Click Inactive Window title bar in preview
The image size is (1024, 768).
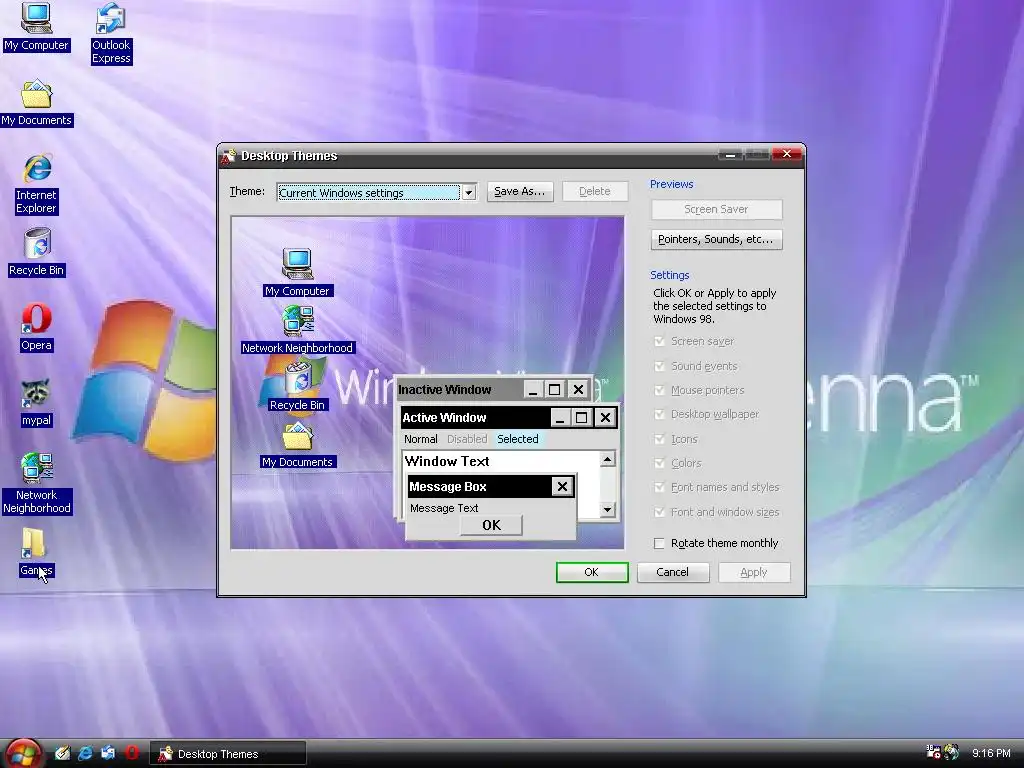click(x=460, y=390)
